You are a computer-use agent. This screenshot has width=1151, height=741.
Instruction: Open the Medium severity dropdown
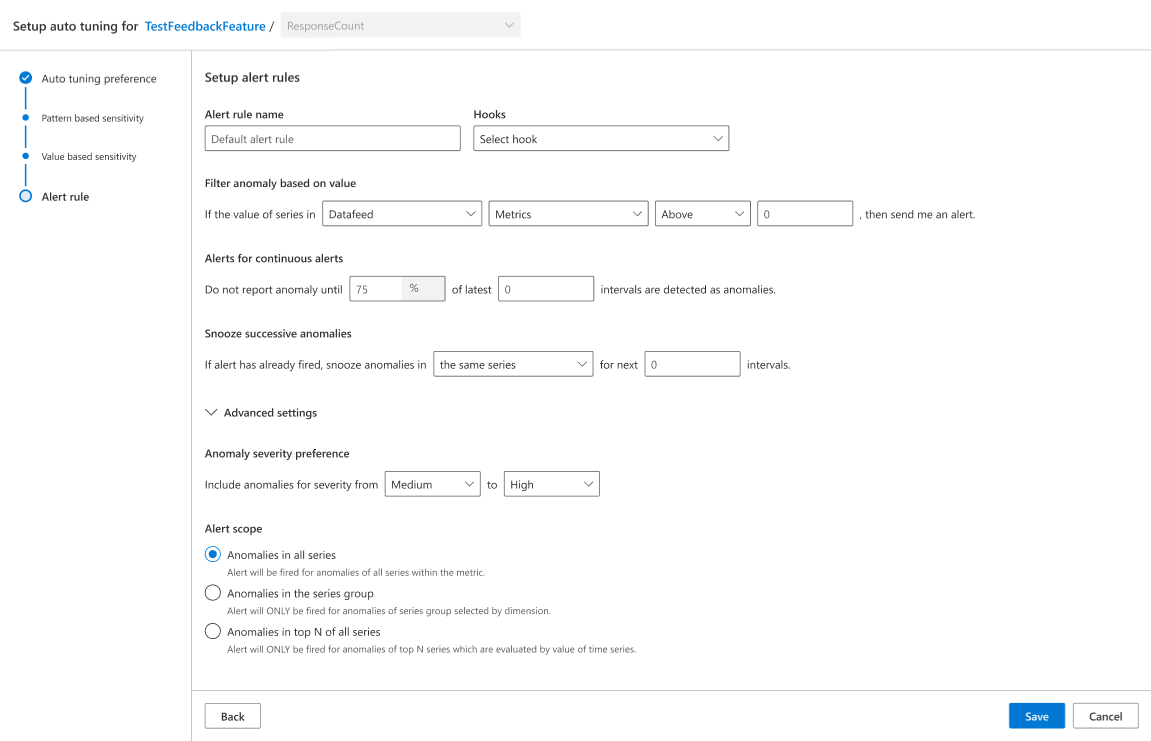coord(432,485)
